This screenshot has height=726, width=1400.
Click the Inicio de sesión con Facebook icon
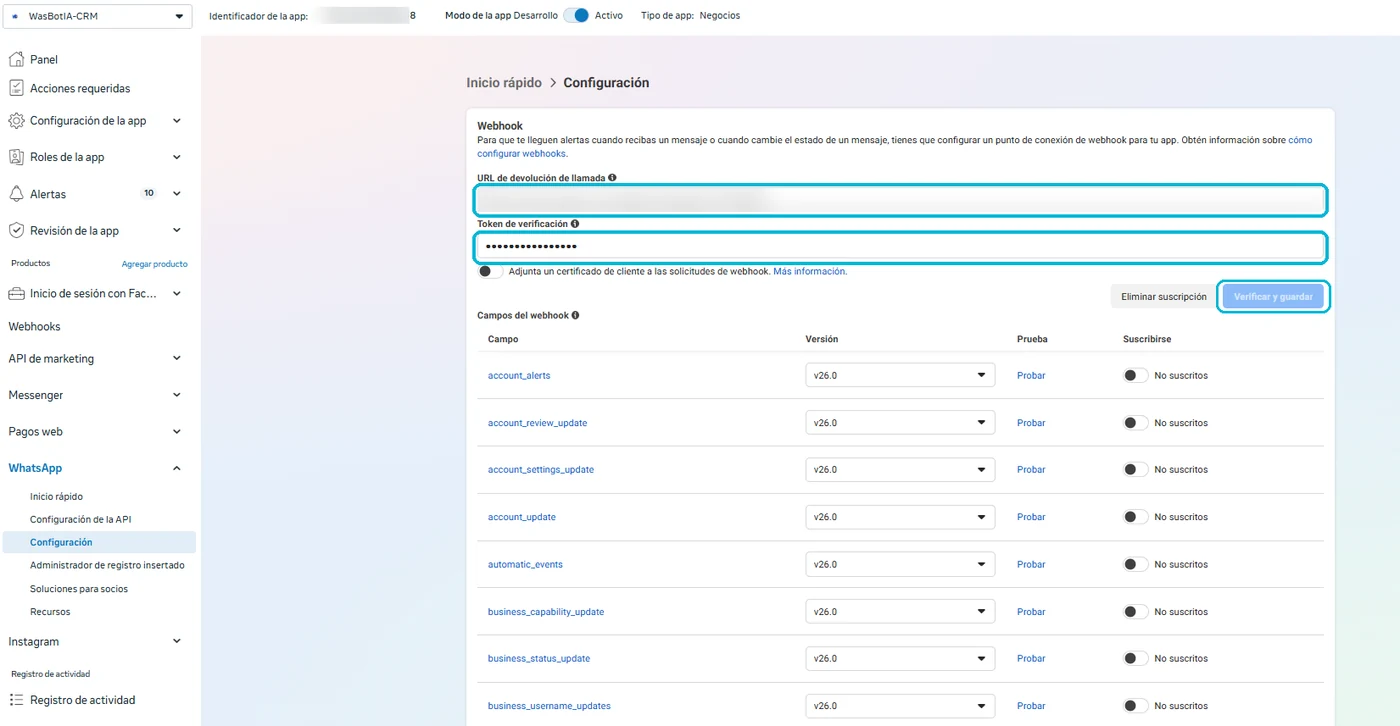tap(16, 293)
